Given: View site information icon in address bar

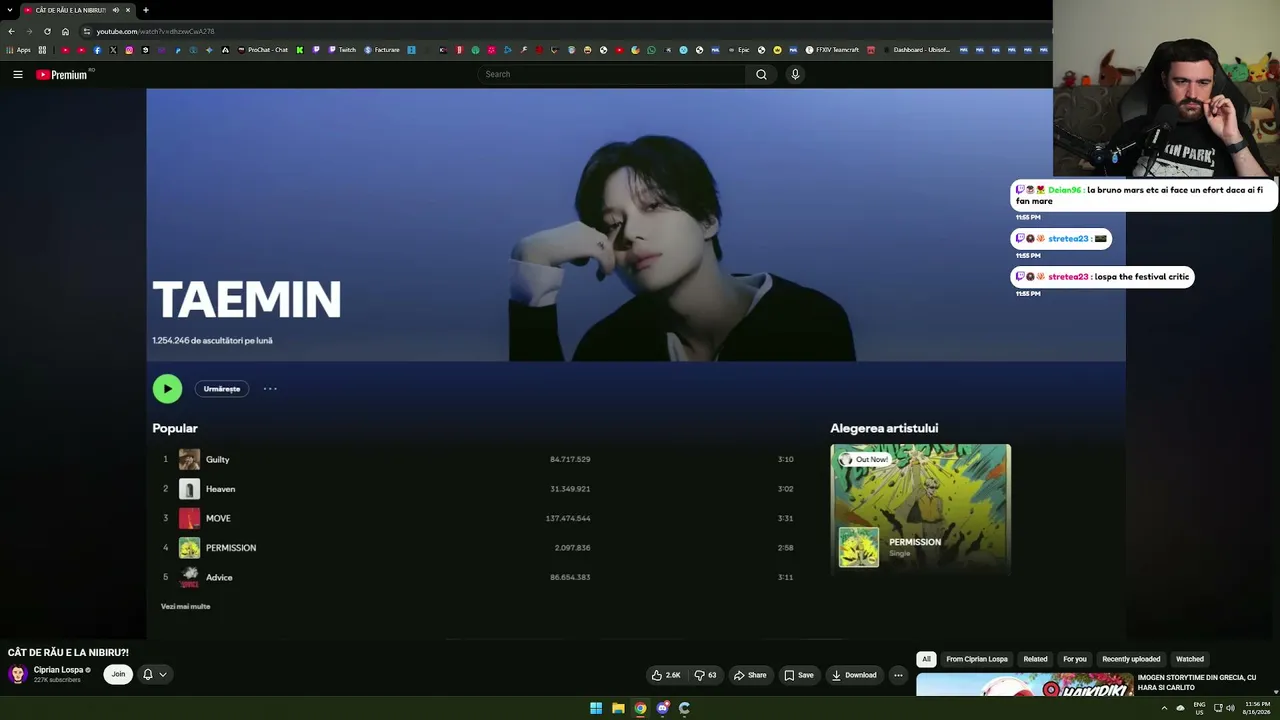Looking at the screenshot, I should pos(87,31).
